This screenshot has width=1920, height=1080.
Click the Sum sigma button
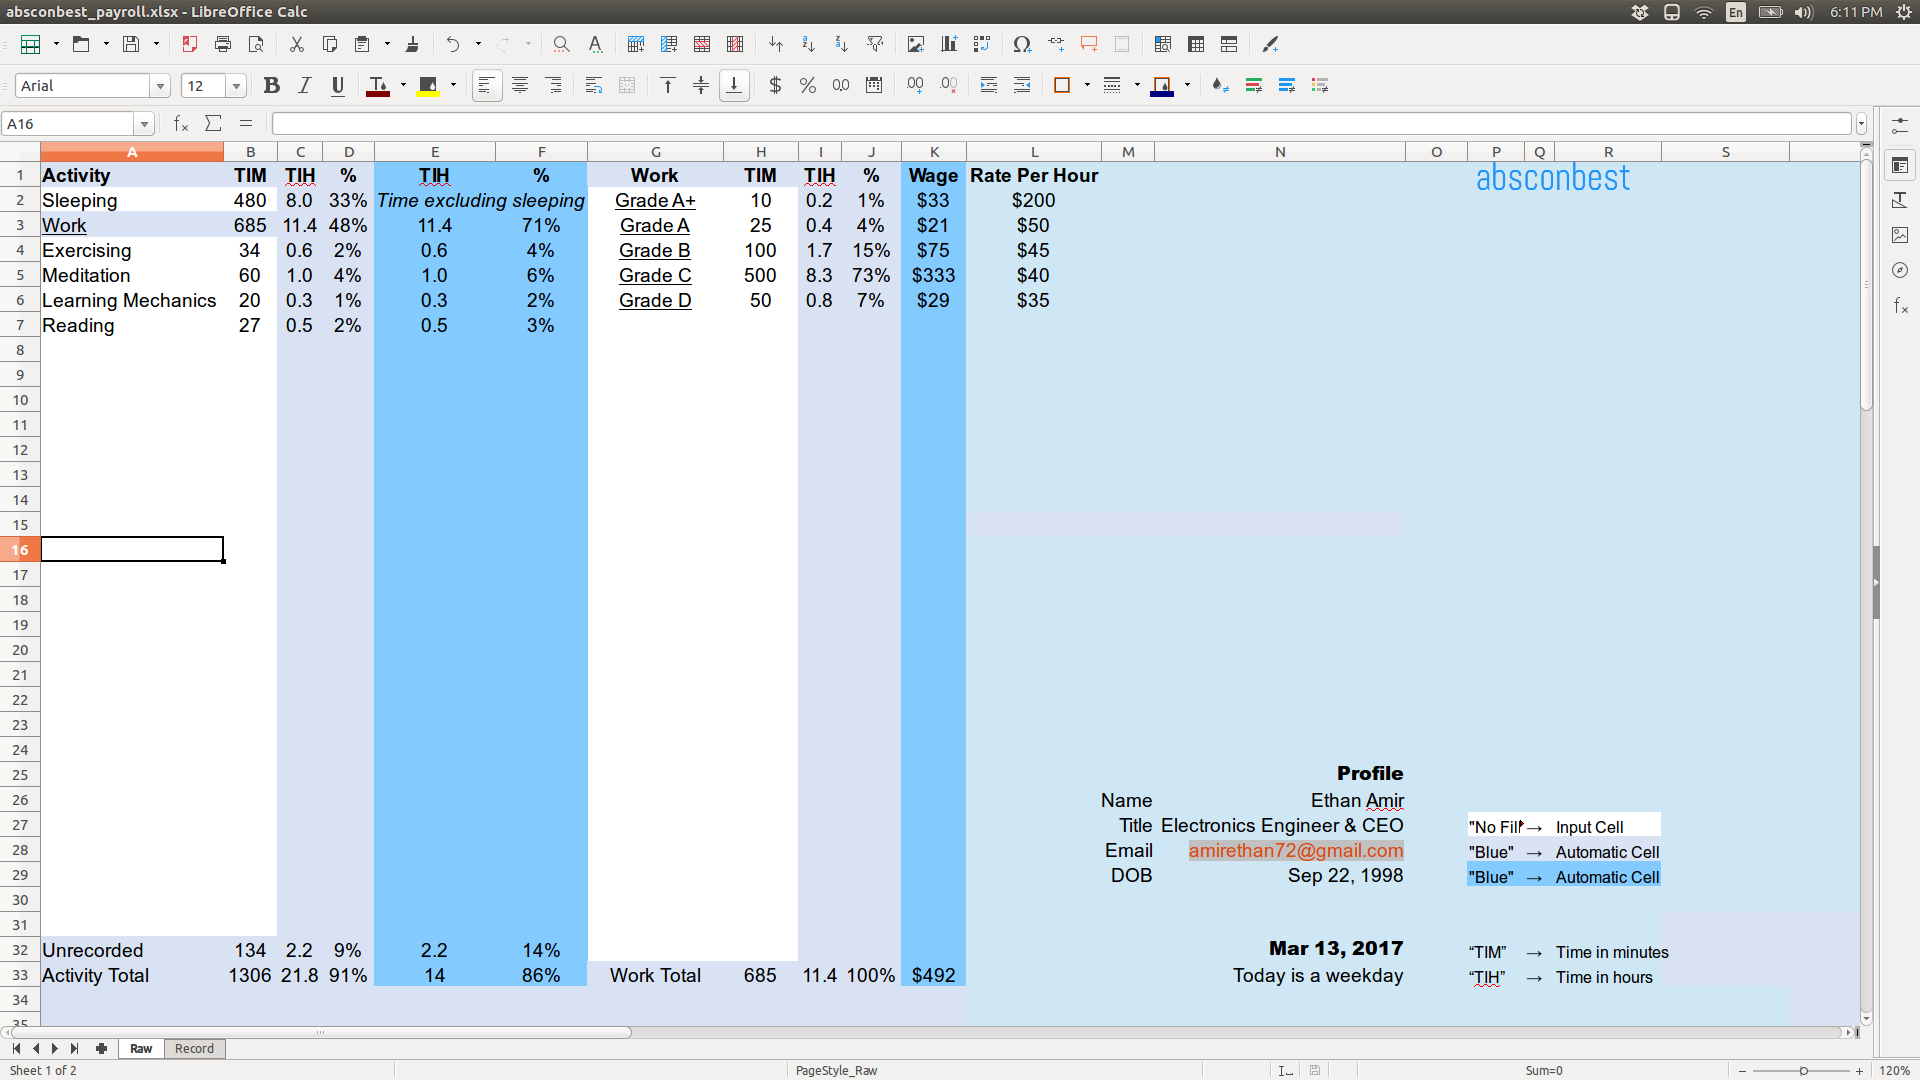pos(213,124)
